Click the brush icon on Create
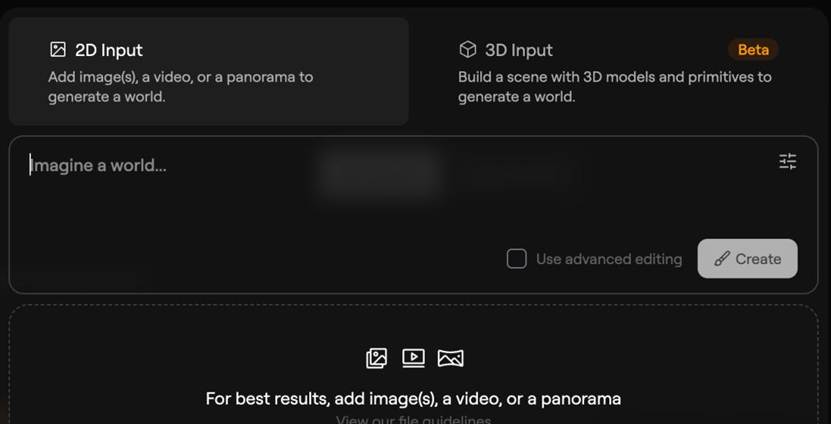831x424 pixels. (721, 259)
